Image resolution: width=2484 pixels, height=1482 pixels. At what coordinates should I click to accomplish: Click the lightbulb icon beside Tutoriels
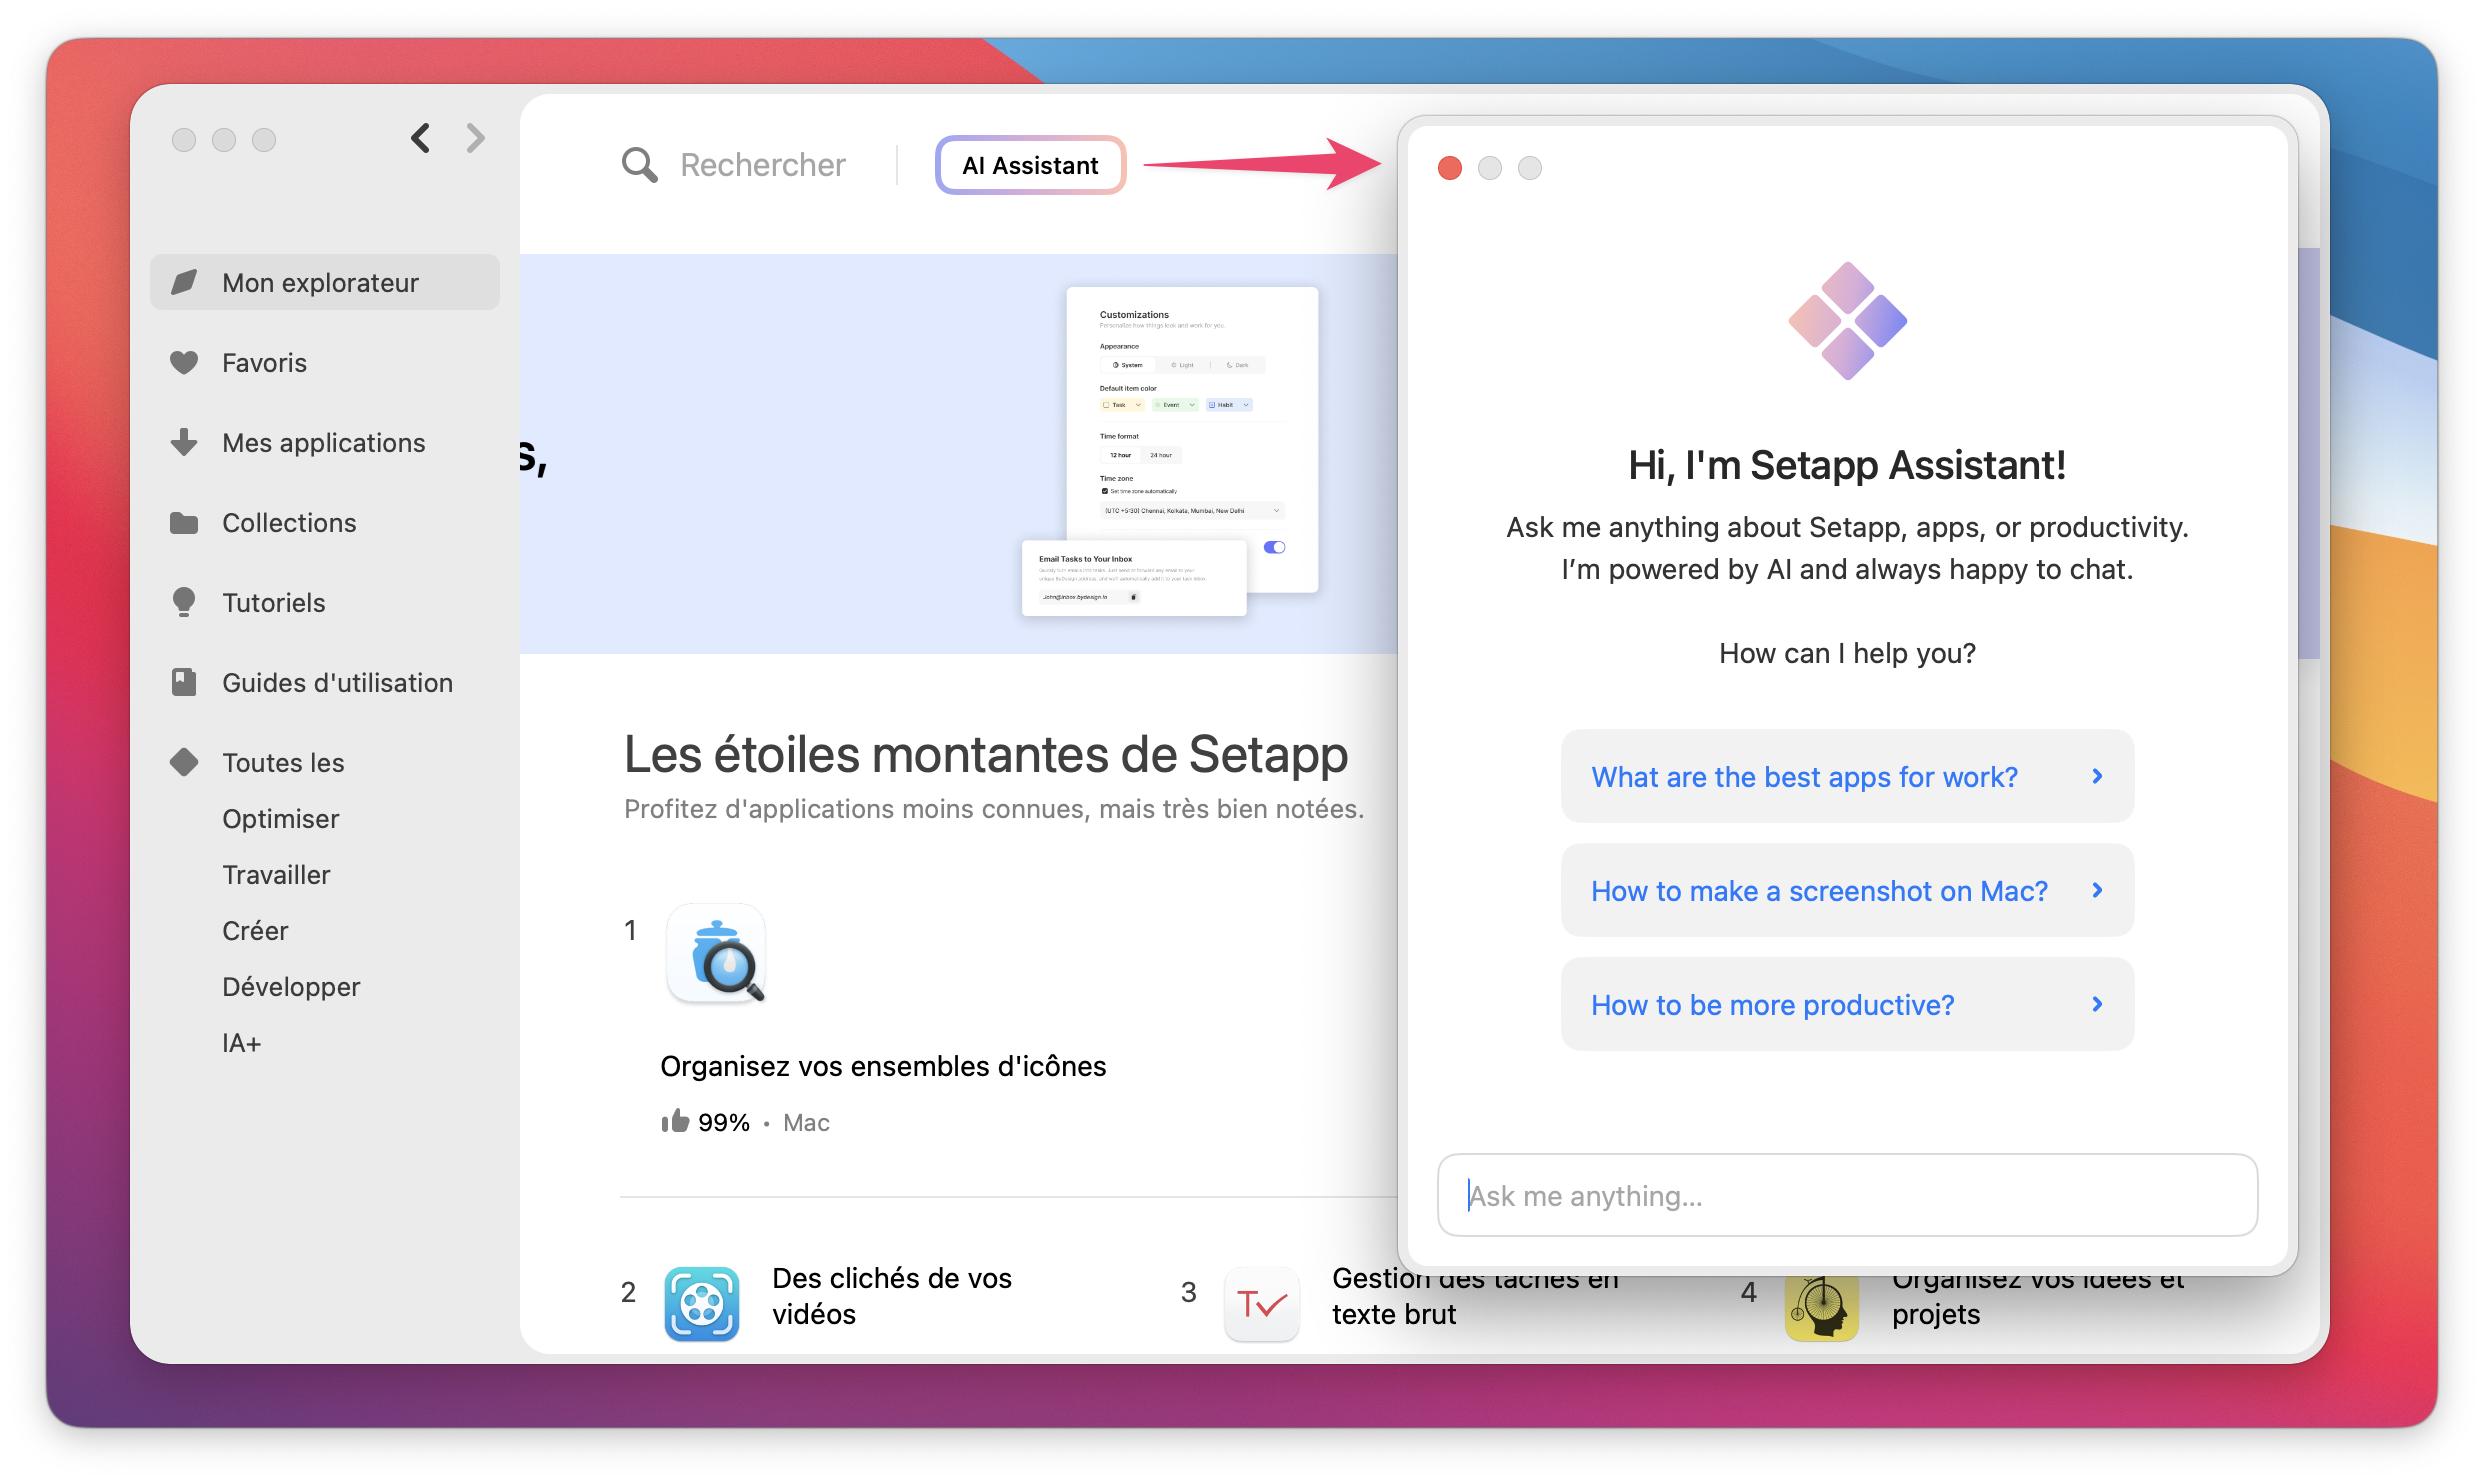[184, 602]
